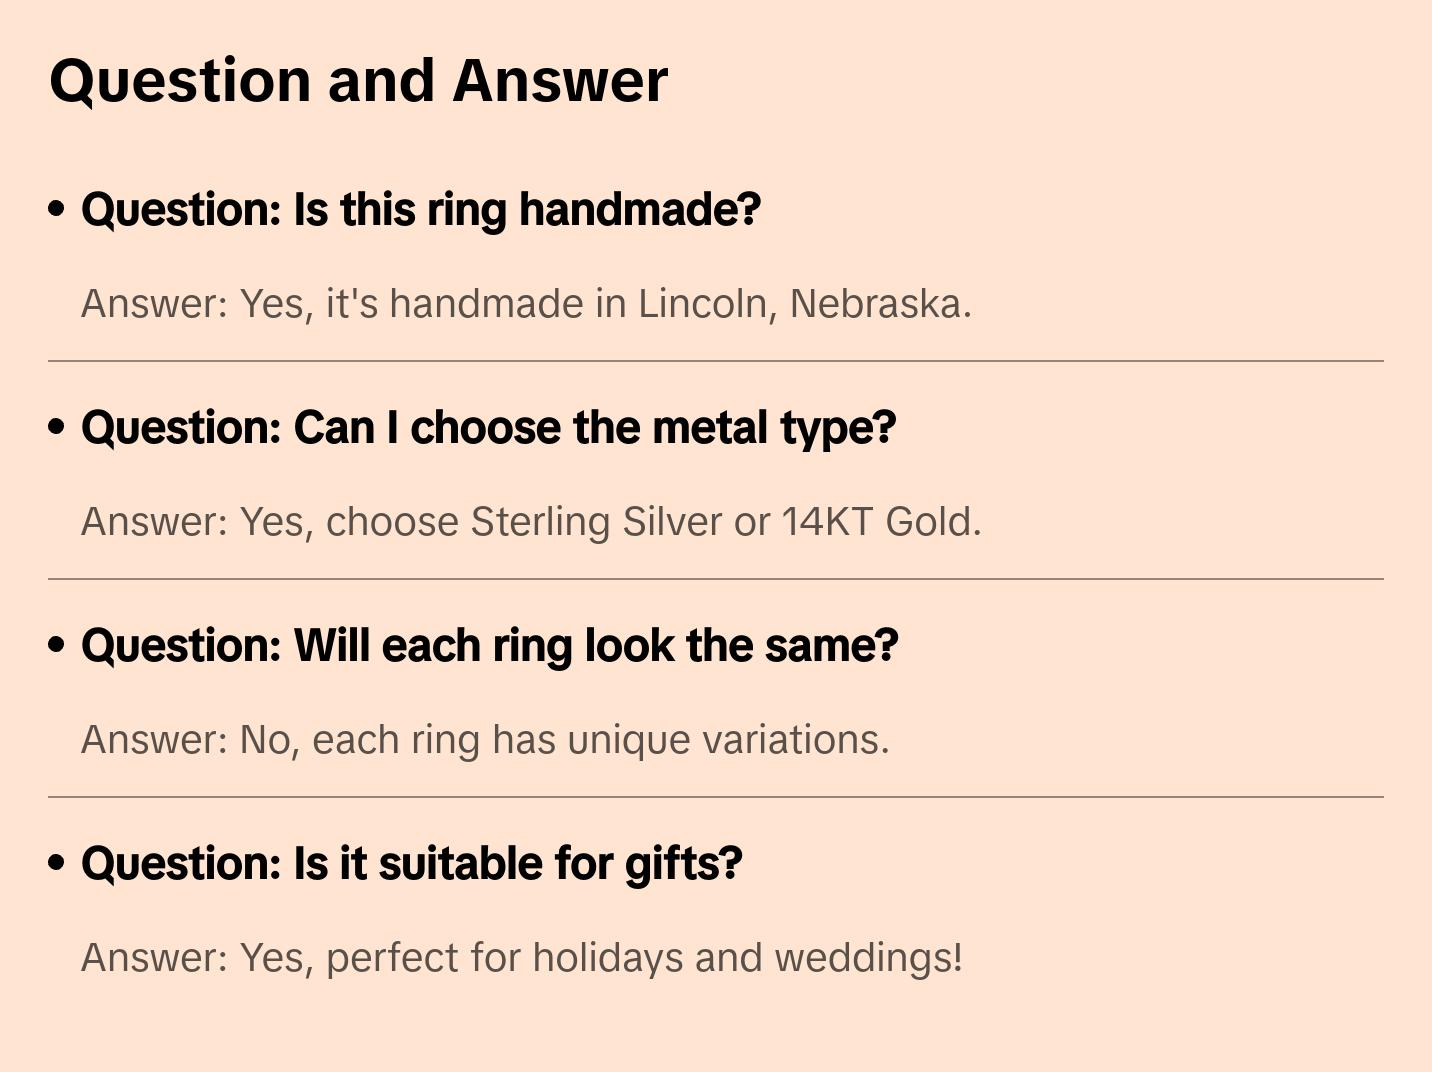
Task: Click the words "Lincoln, Nebraska"
Action: pyautogui.click(x=804, y=304)
